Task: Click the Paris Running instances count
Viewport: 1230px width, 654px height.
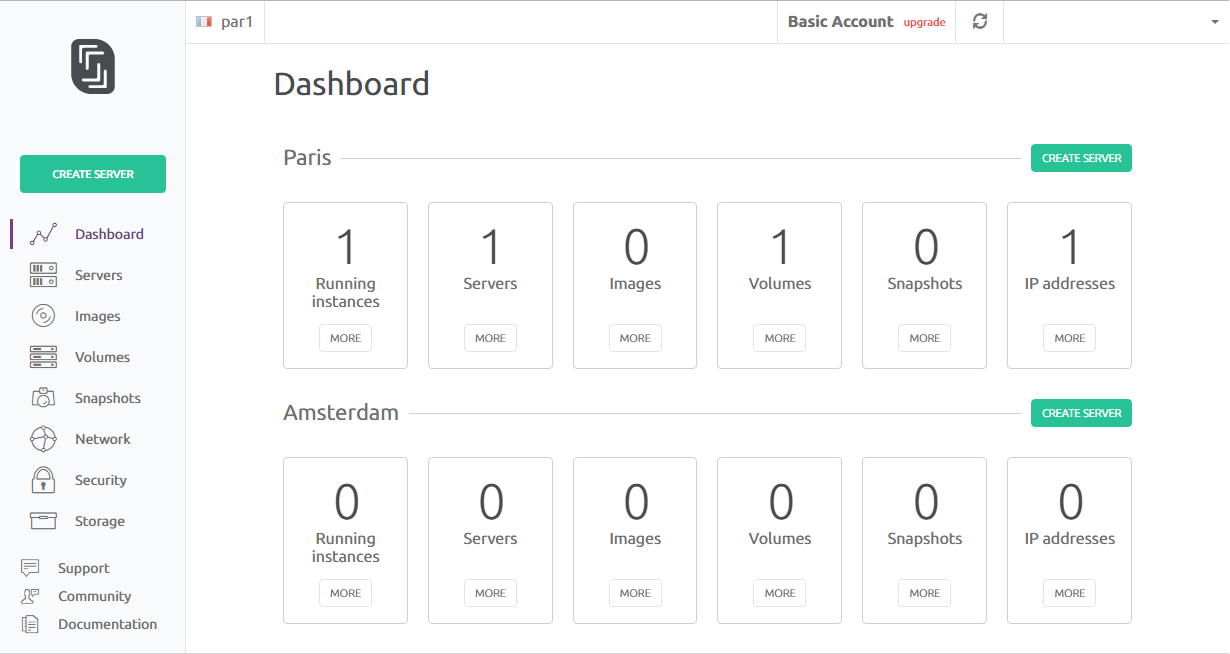Action: tap(346, 247)
